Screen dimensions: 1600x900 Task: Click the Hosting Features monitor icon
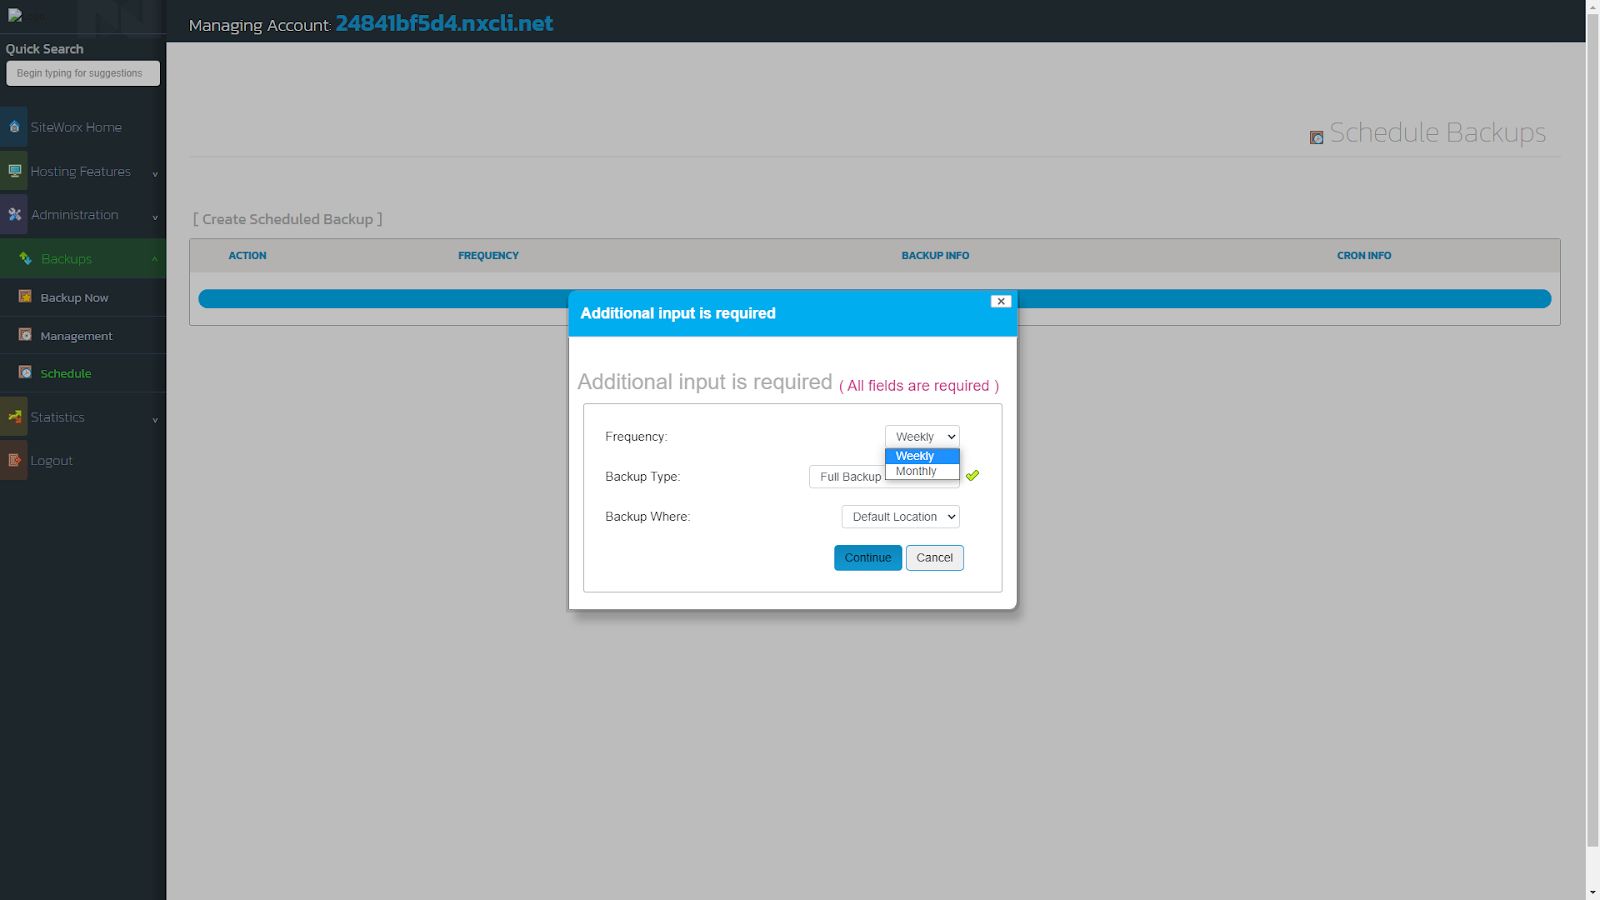14,171
